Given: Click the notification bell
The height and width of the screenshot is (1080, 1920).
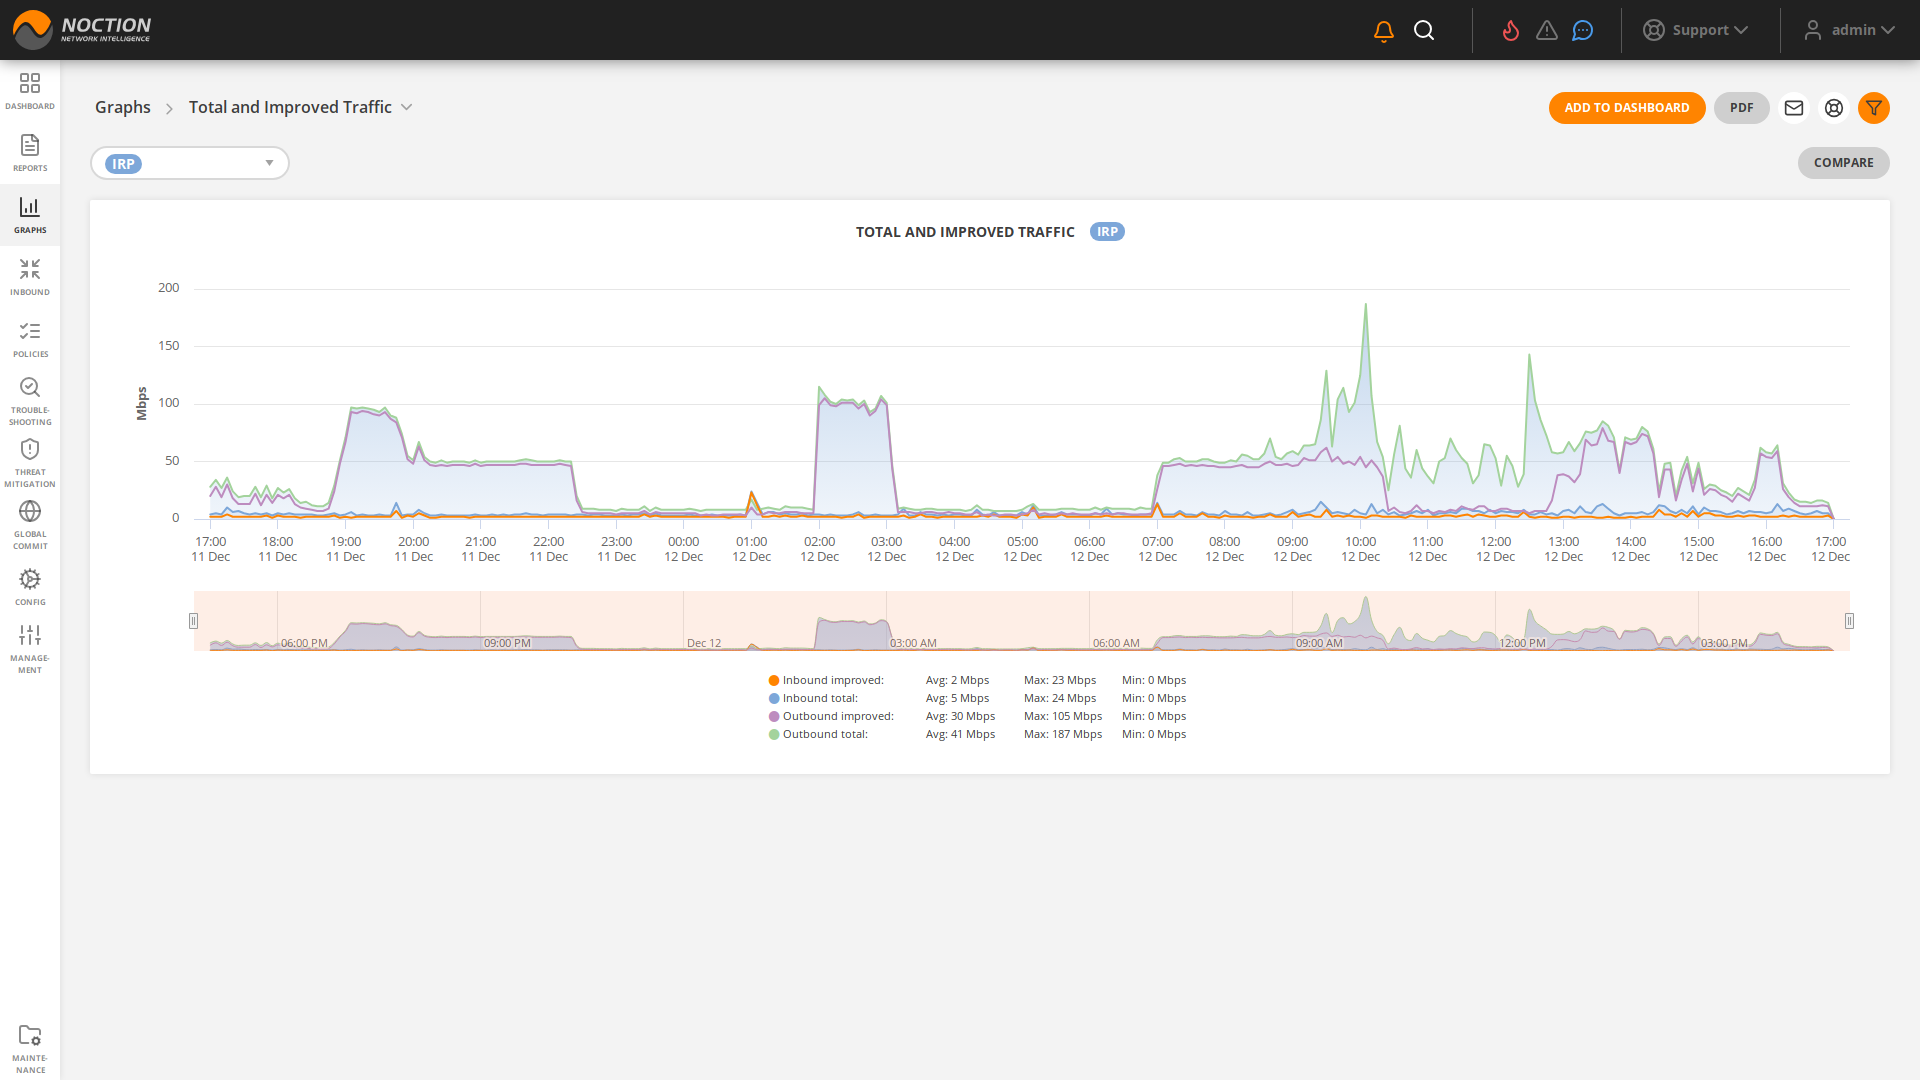Looking at the screenshot, I should [1383, 30].
